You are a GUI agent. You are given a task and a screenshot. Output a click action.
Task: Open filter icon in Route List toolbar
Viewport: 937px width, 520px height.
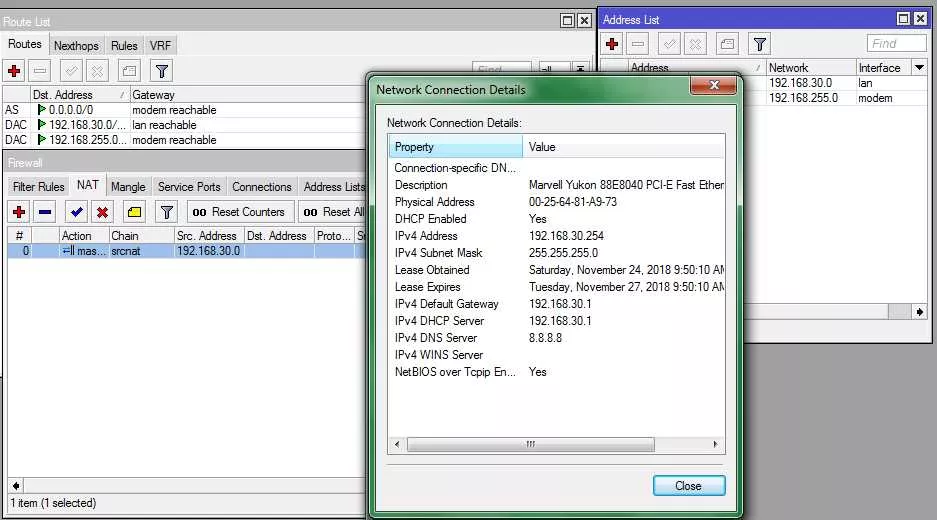(x=161, y=71)
